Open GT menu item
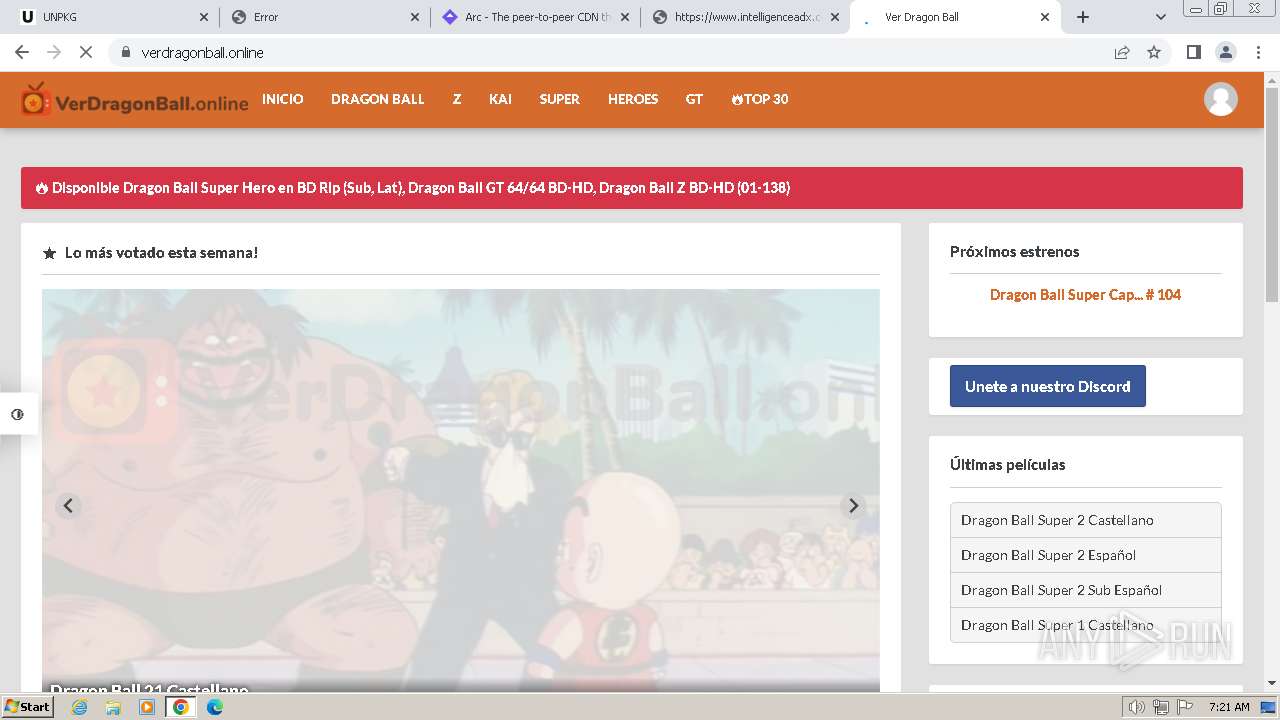 click(694, 99)
